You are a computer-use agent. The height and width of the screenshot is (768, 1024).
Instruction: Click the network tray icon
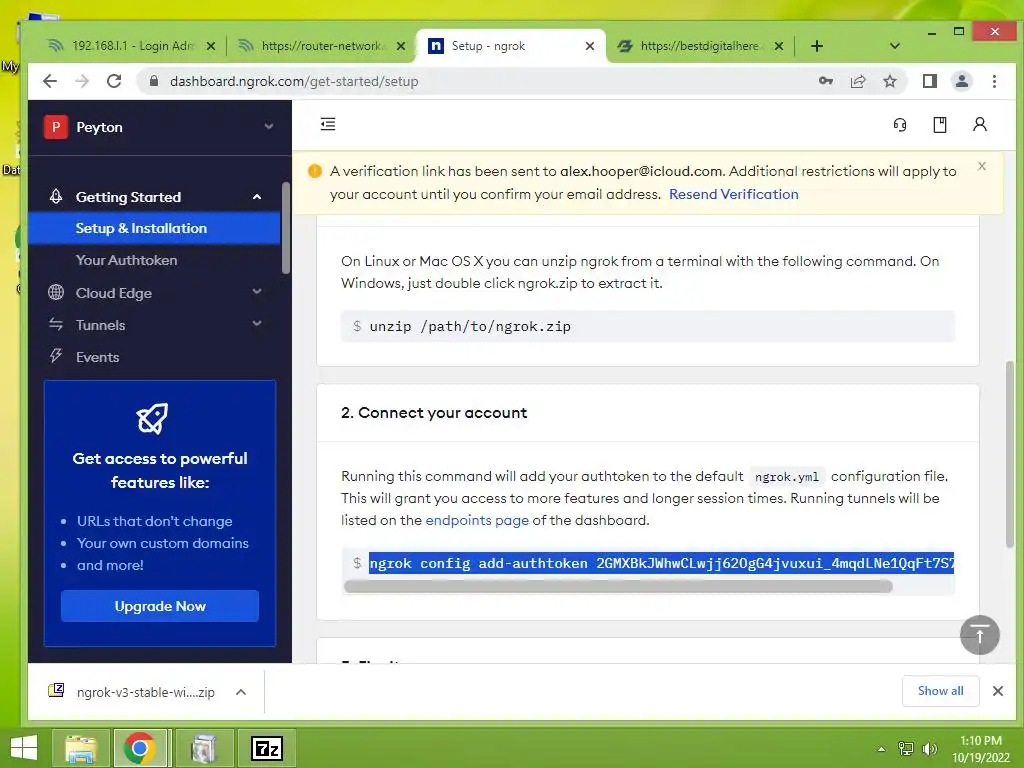click(906, 749)
